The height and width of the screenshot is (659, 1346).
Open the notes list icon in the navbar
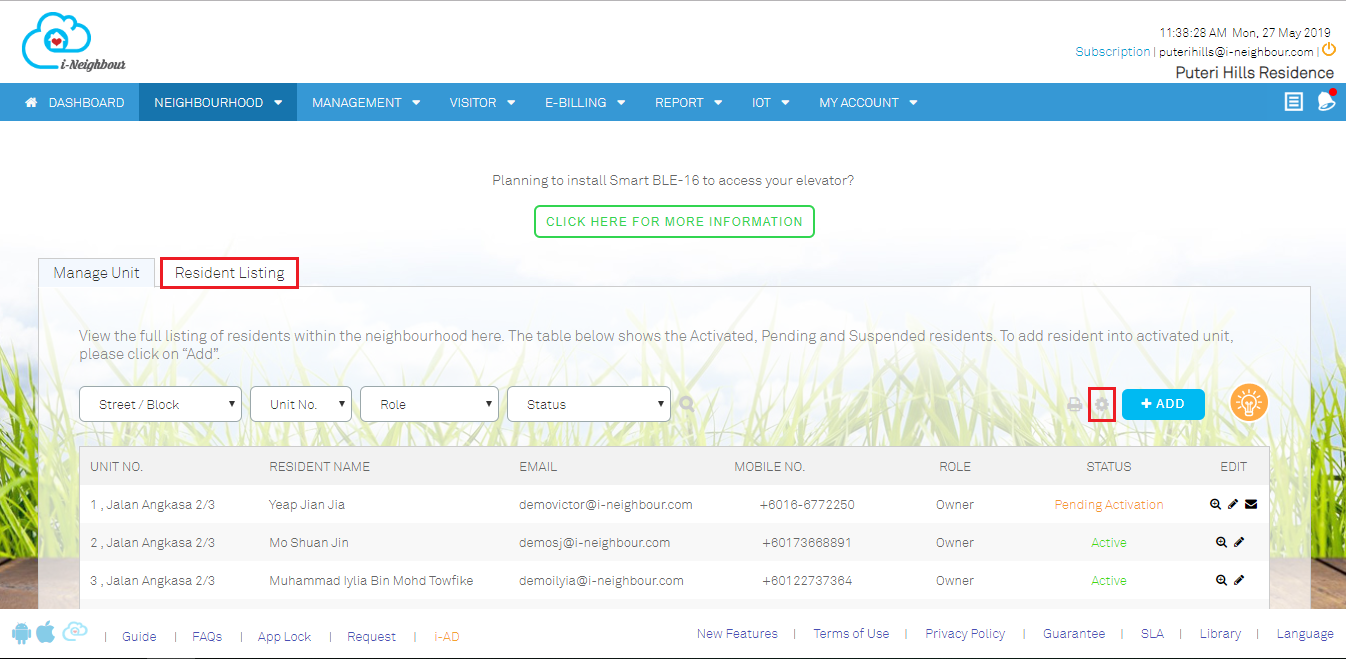[1294, 102]
